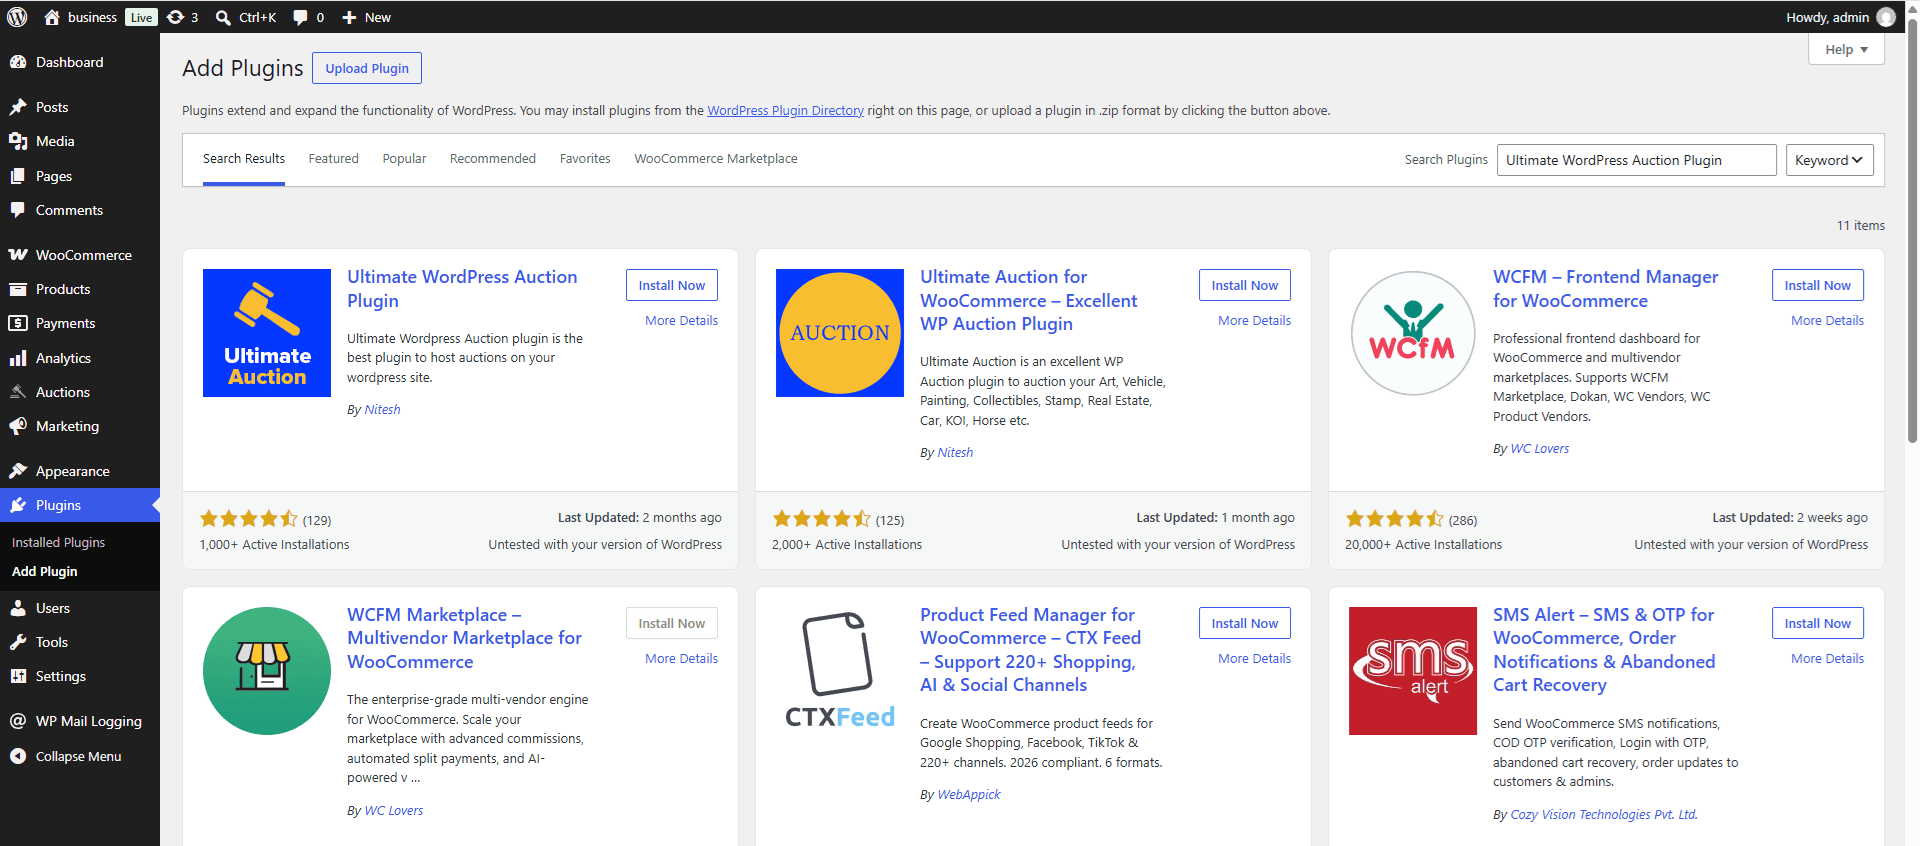1920x846 pixels.
Task: Open the Add Plugin submenu item
Action: pyautogui.click(x=44, y=572)
